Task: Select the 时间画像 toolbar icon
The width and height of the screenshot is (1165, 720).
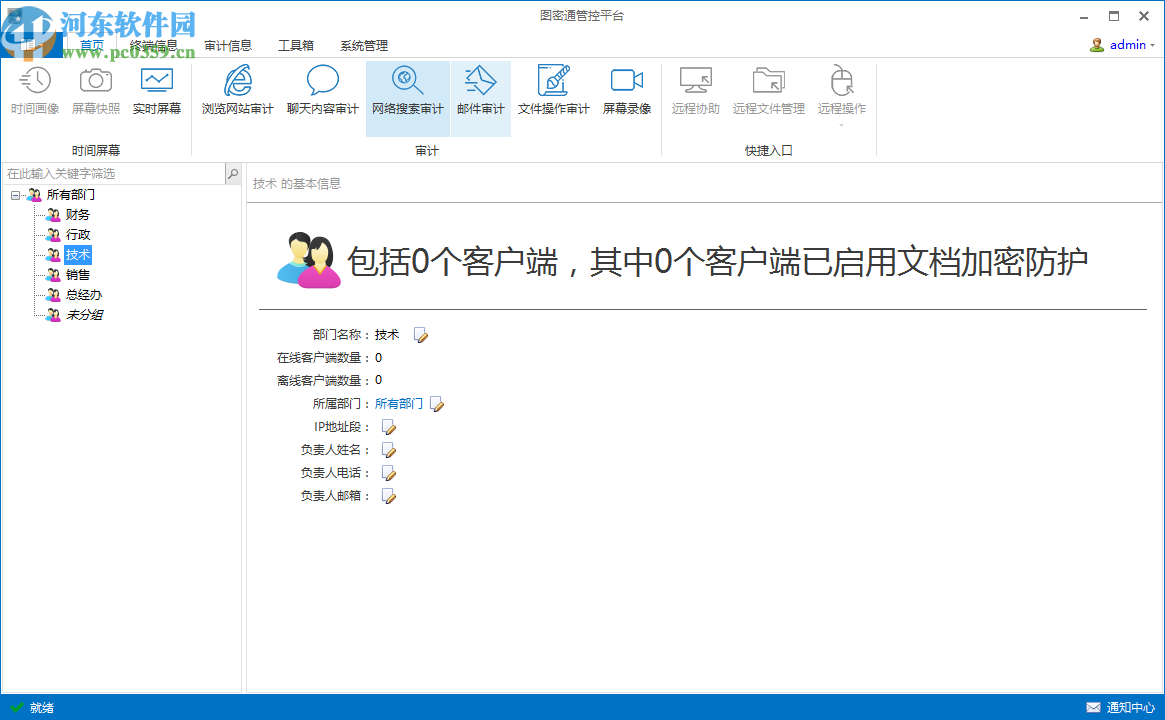Action: [35, 90]
